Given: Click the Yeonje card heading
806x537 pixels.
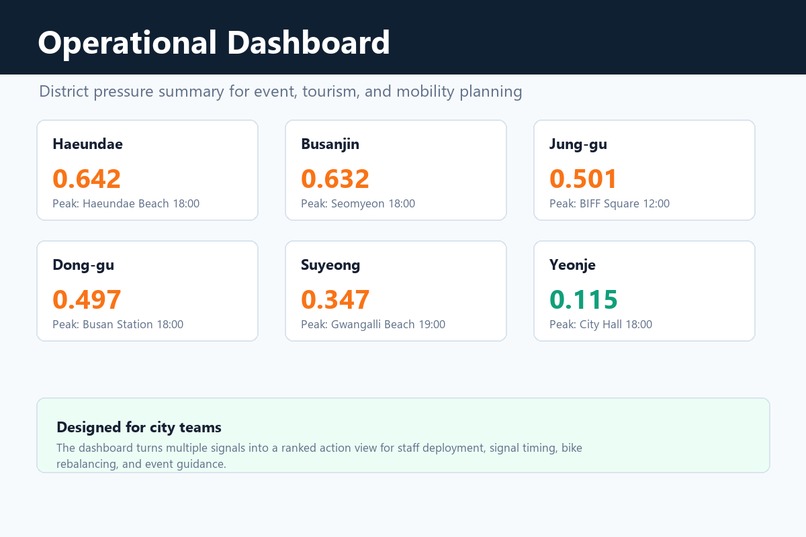Looking at the screenshot, I should click(573, 265).
